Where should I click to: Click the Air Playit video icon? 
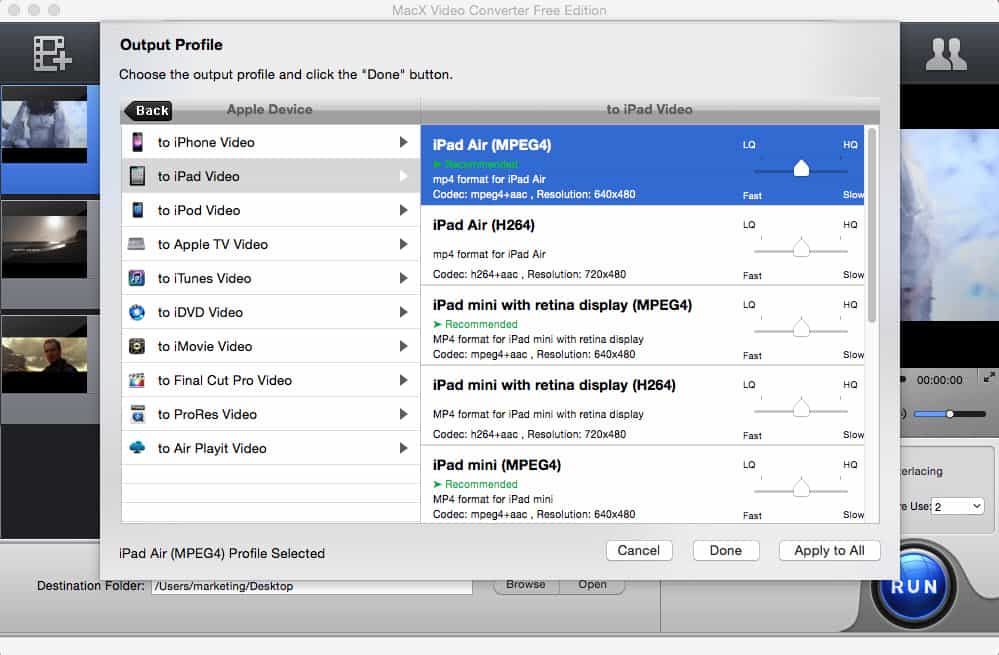coord(137,448)
